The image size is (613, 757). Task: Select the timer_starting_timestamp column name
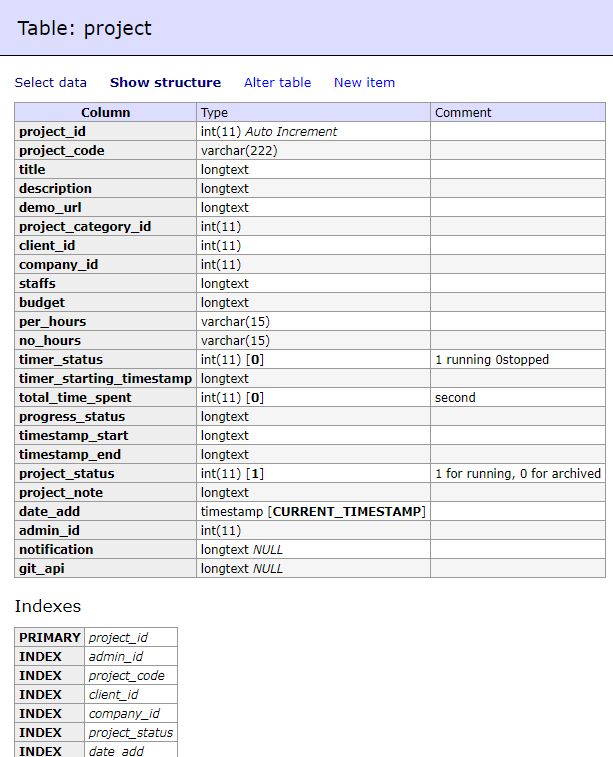point(106,378)
